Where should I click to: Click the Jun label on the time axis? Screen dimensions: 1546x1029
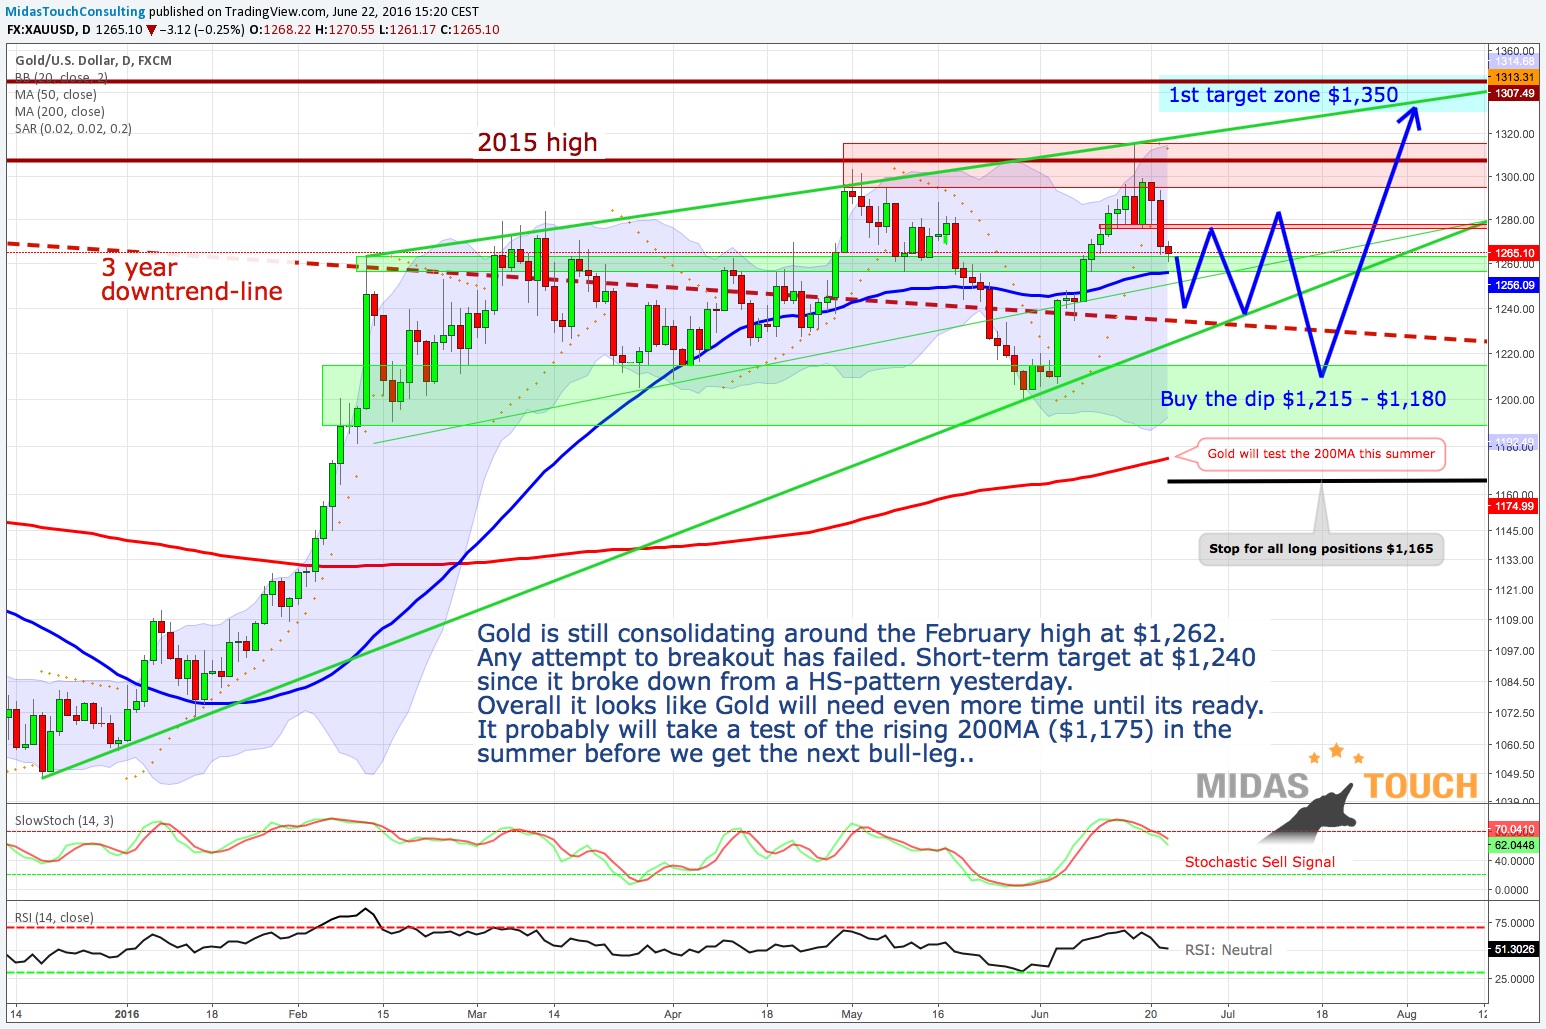(x=1041, y=1014)
